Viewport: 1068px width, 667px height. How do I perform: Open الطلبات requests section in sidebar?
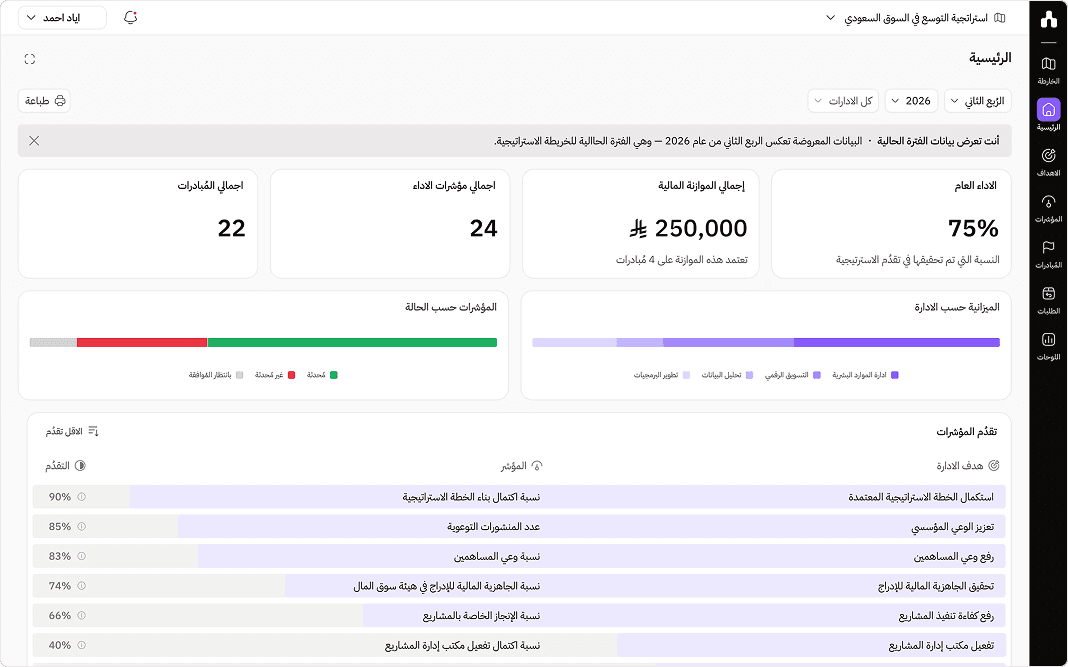1048,300
